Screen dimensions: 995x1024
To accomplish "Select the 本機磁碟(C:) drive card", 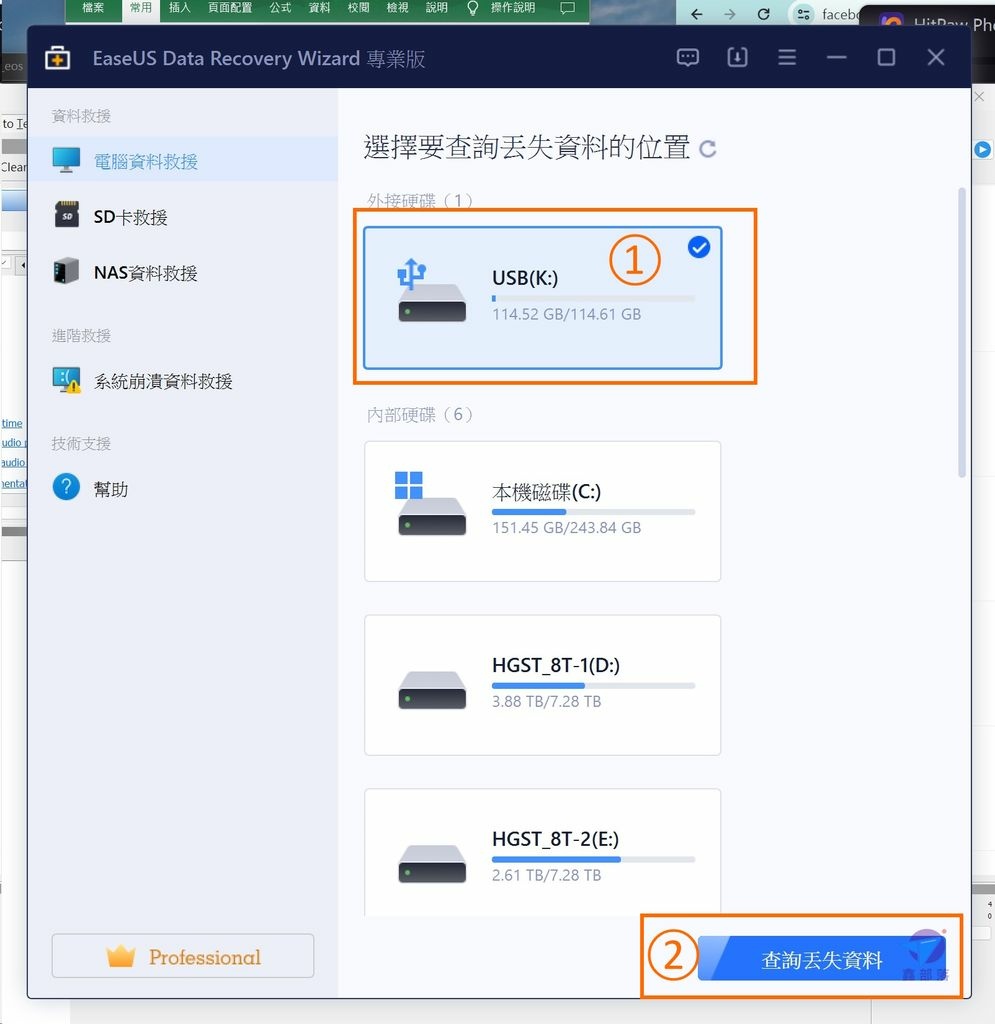I will (543, 511).
